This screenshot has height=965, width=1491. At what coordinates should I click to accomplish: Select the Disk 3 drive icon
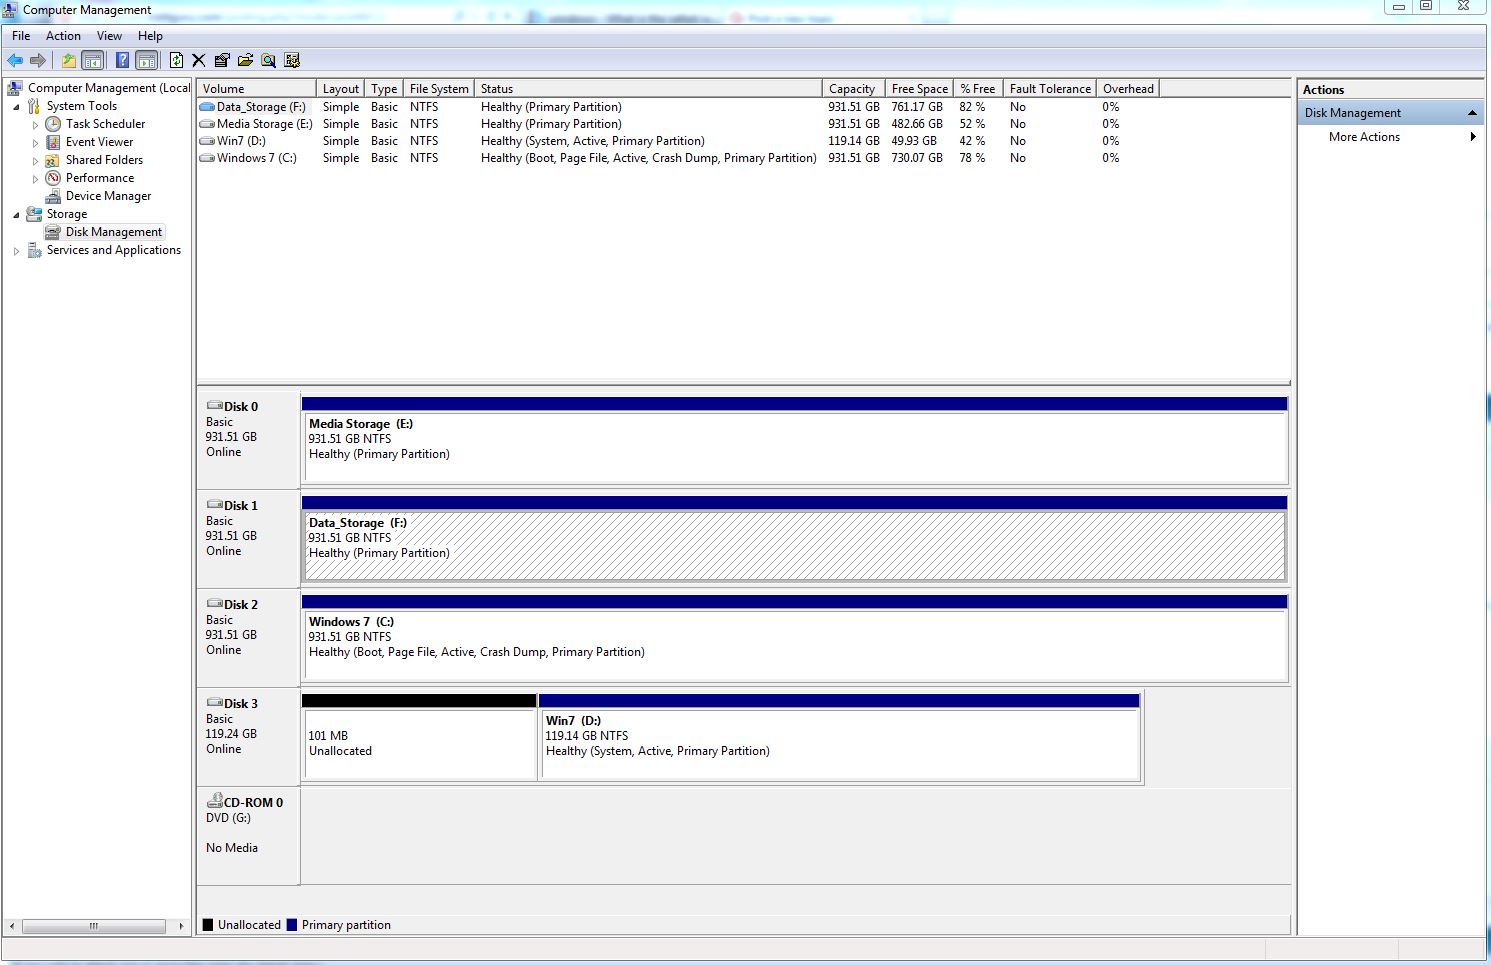[214, 703]
